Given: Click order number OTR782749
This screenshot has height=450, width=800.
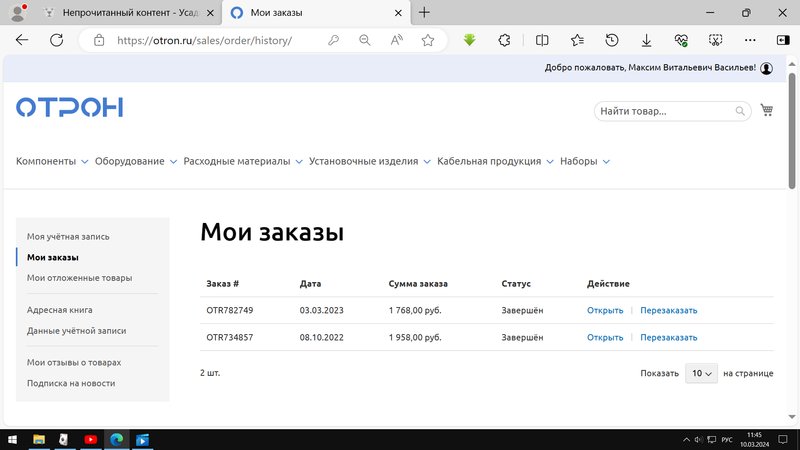Looking at the screenshot, I should (x=230, y=310).
